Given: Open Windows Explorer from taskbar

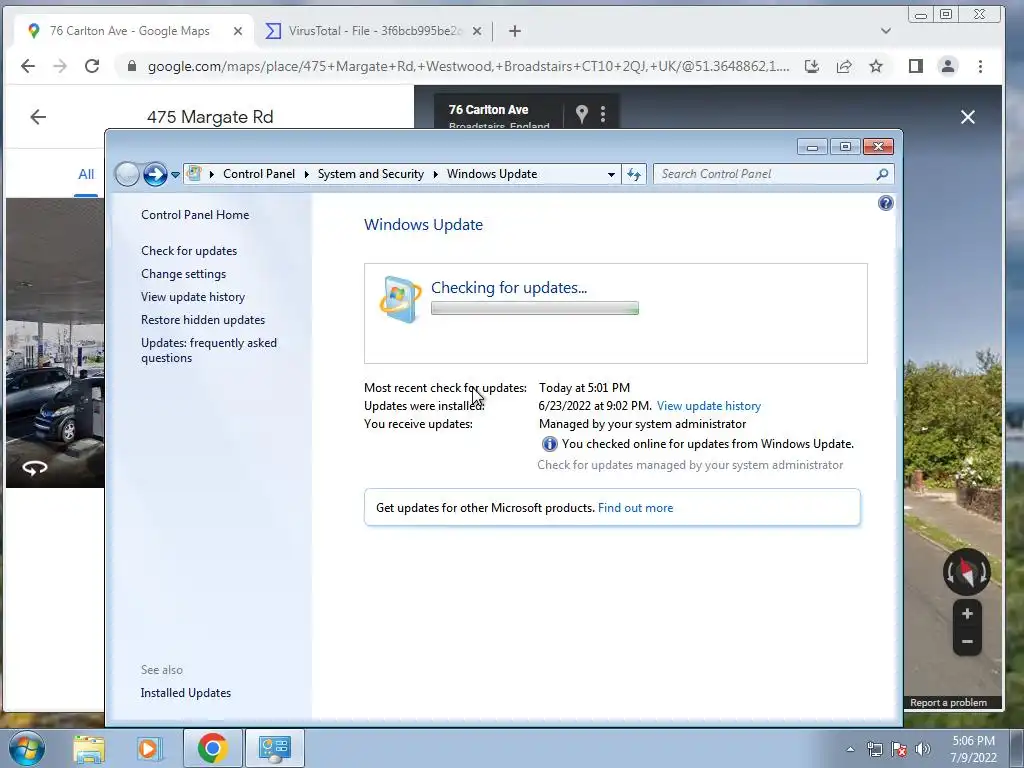Looking at the screenshot, I should point(89,748).
